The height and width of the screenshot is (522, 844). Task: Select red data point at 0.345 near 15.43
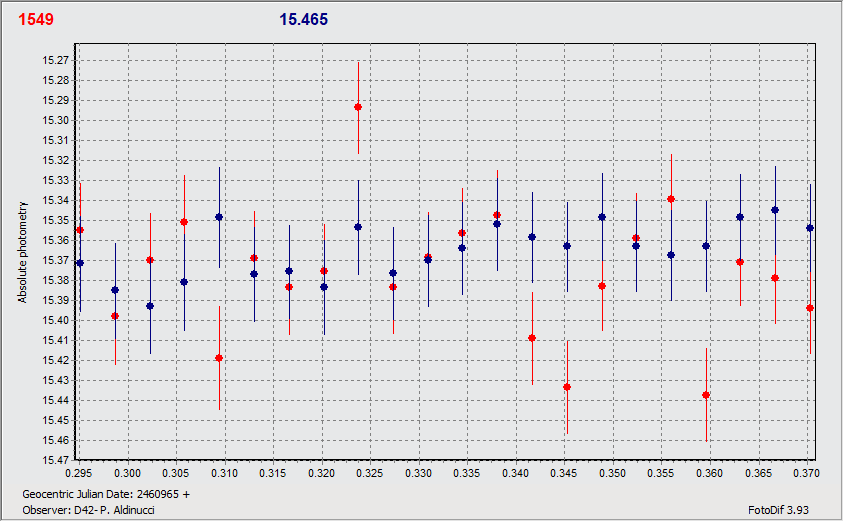tap(567, 387)
